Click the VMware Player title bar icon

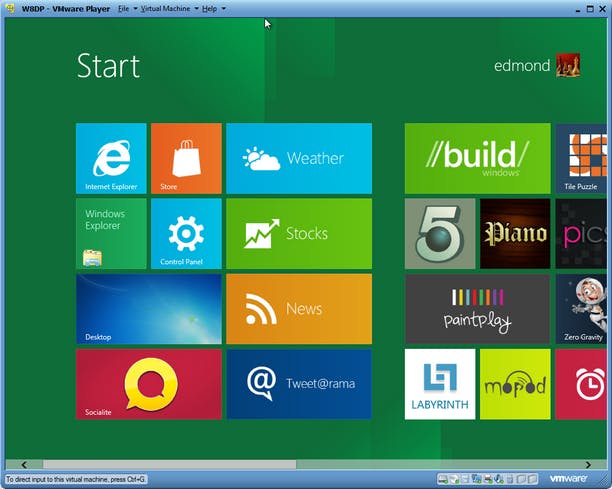11,9
